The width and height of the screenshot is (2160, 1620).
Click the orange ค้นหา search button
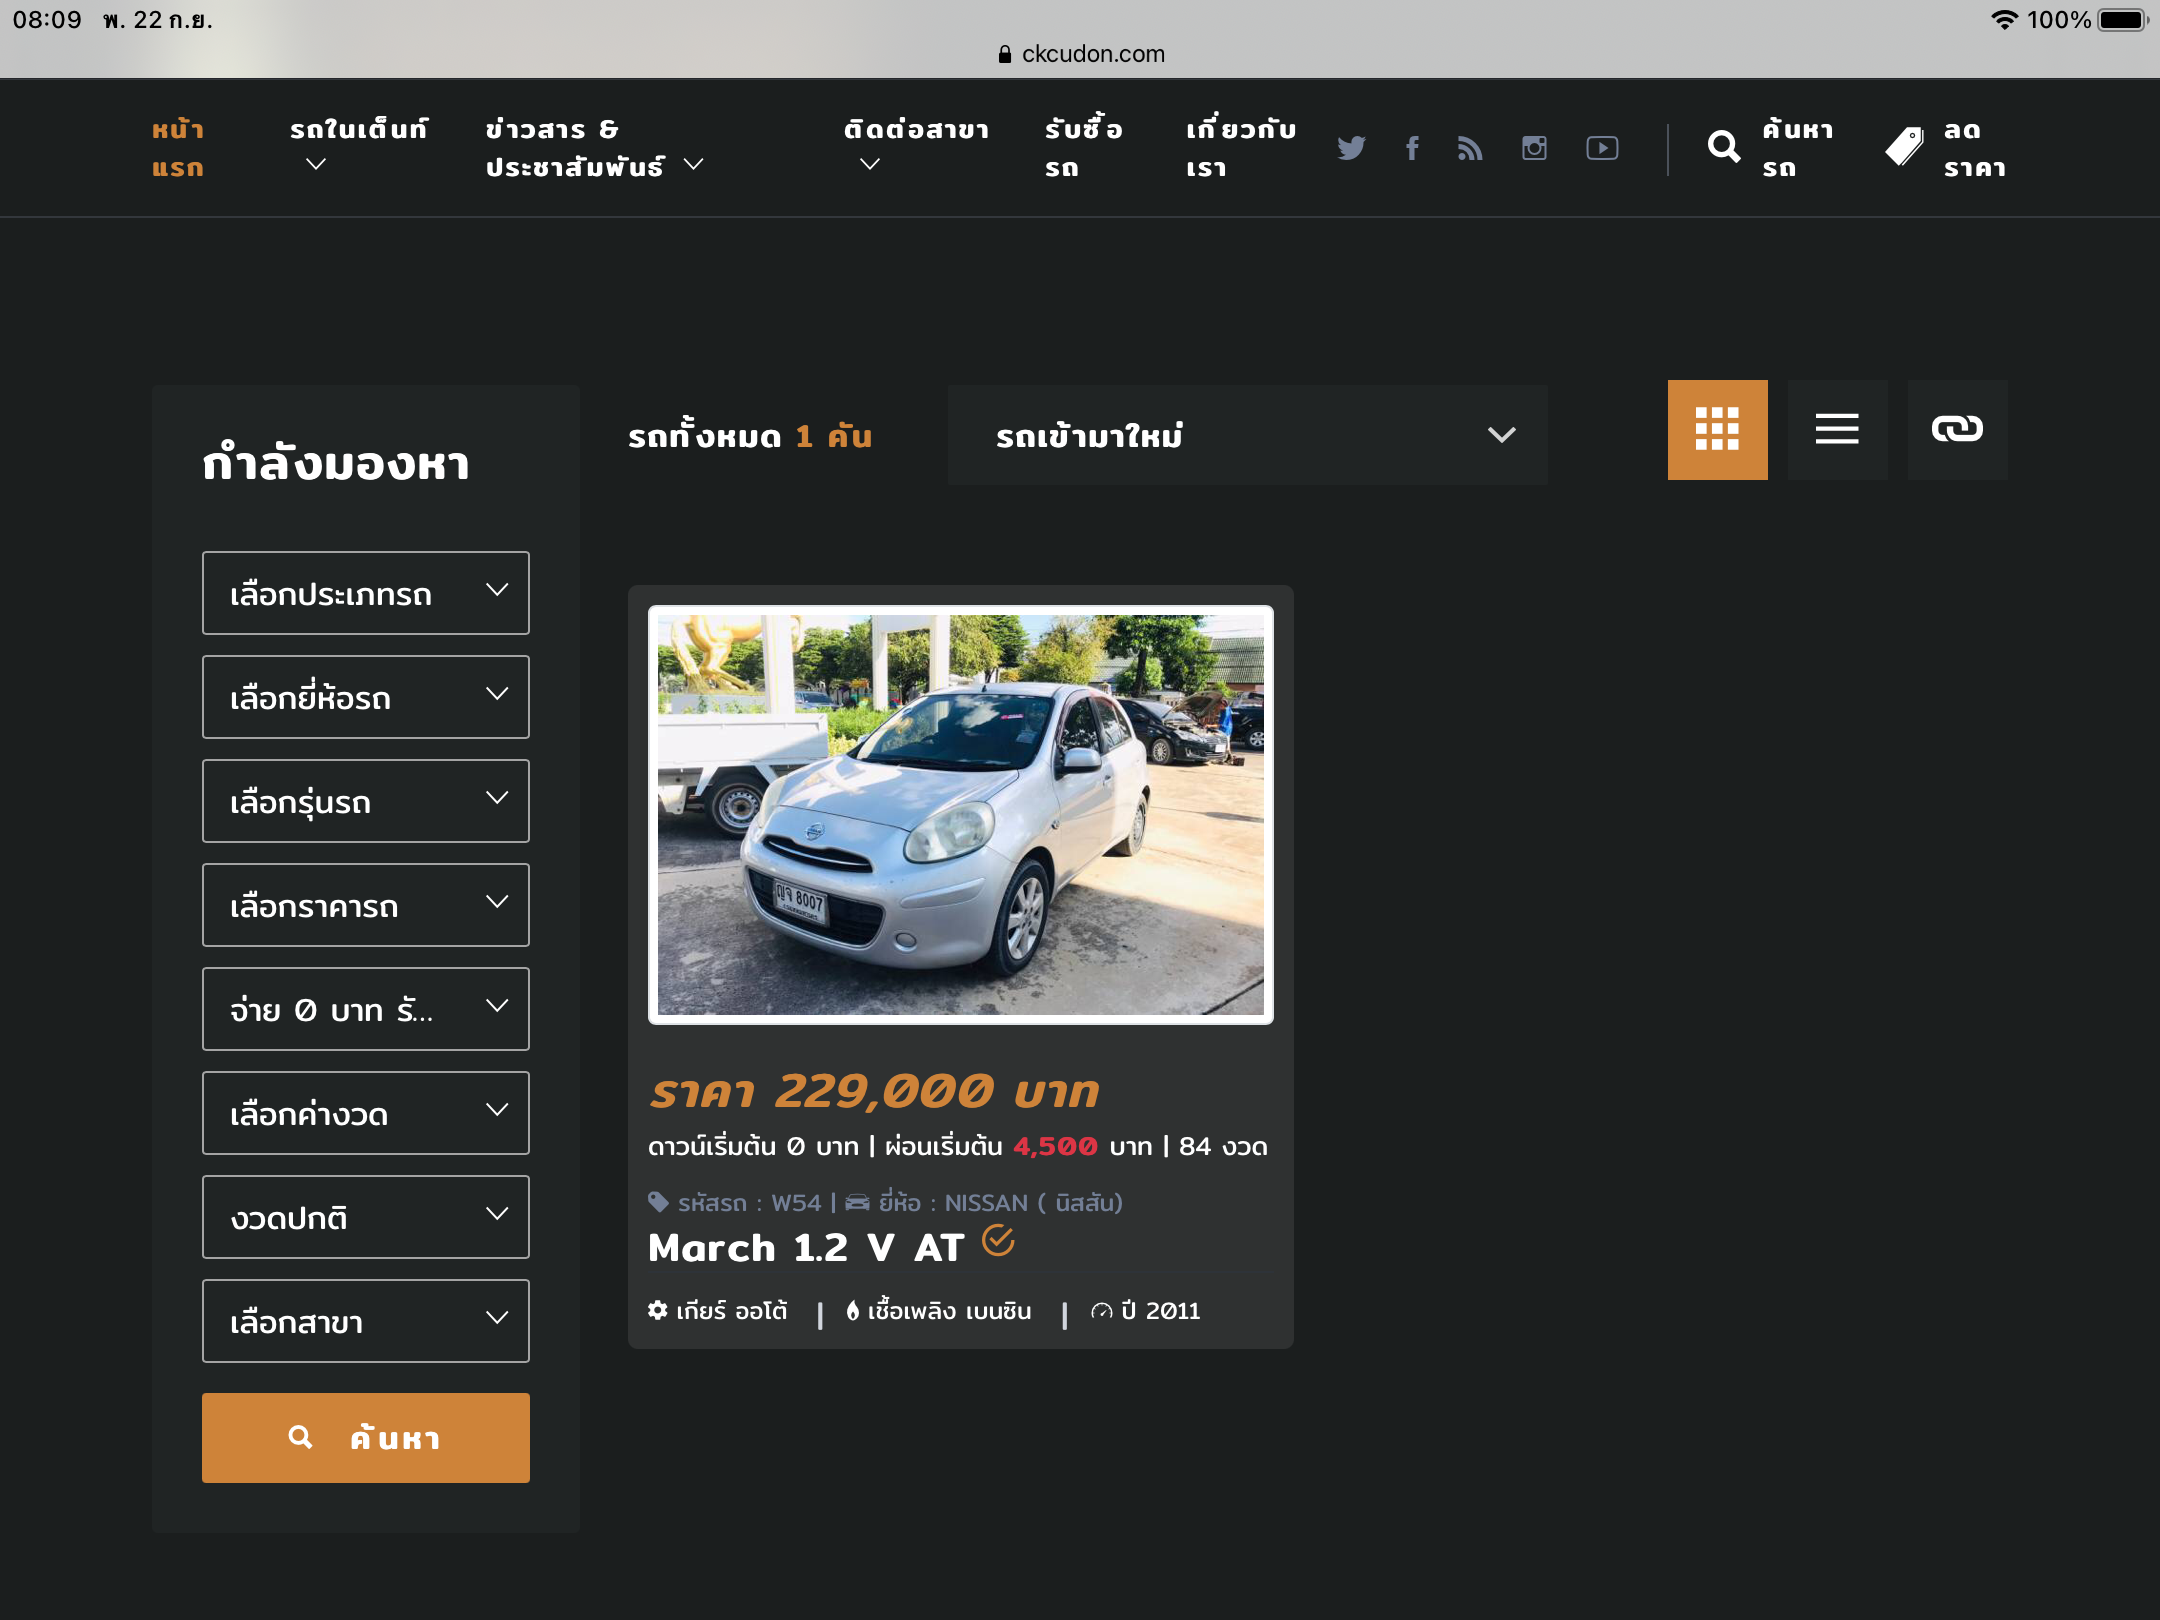pos(366,1438)
